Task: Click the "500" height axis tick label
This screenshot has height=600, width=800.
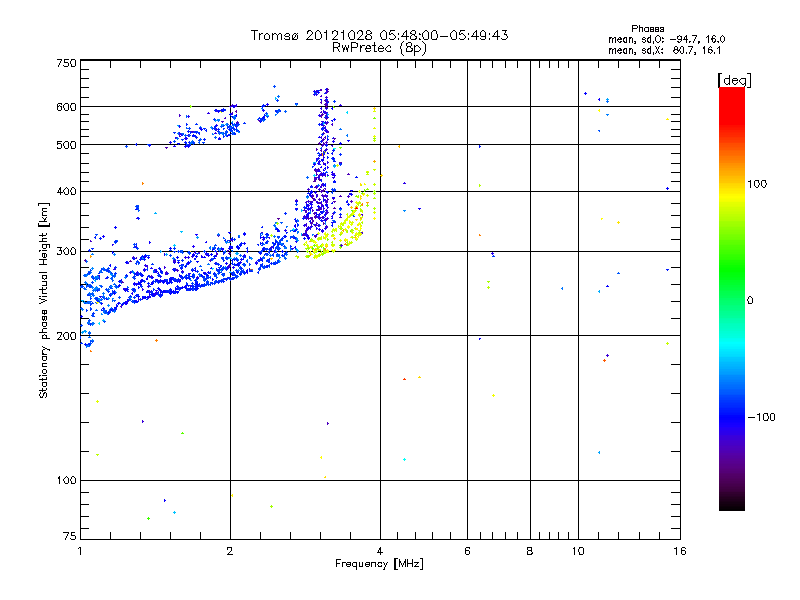Action: pos(66,145)
